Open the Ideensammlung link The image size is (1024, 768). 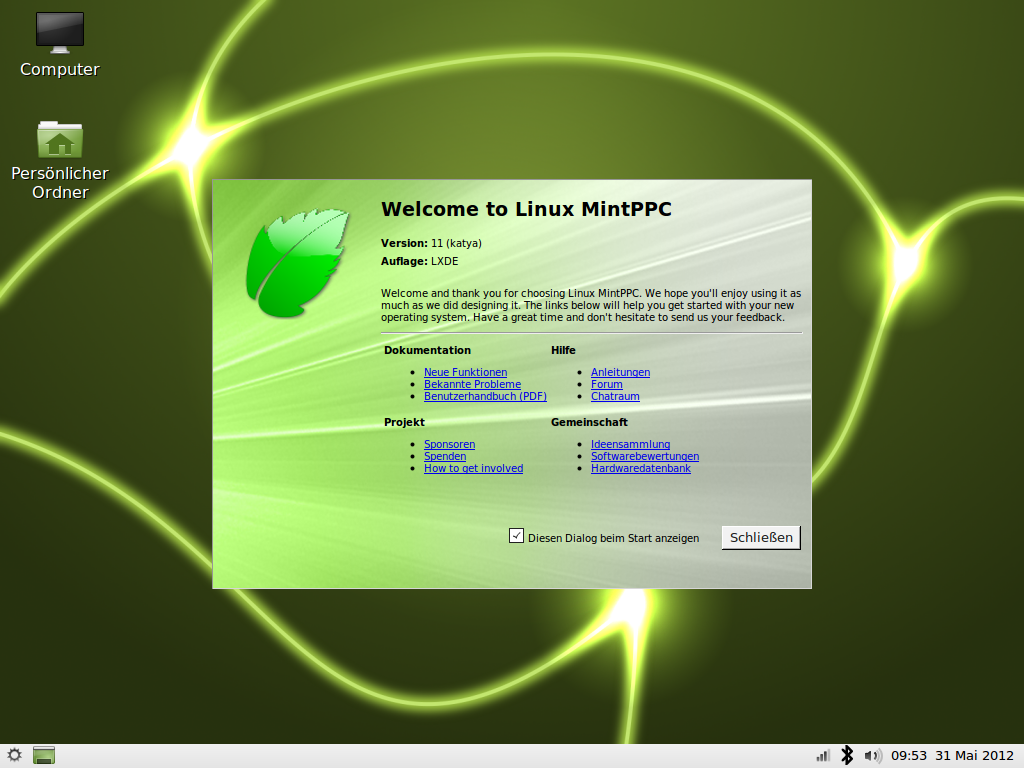tap(630, 444)
